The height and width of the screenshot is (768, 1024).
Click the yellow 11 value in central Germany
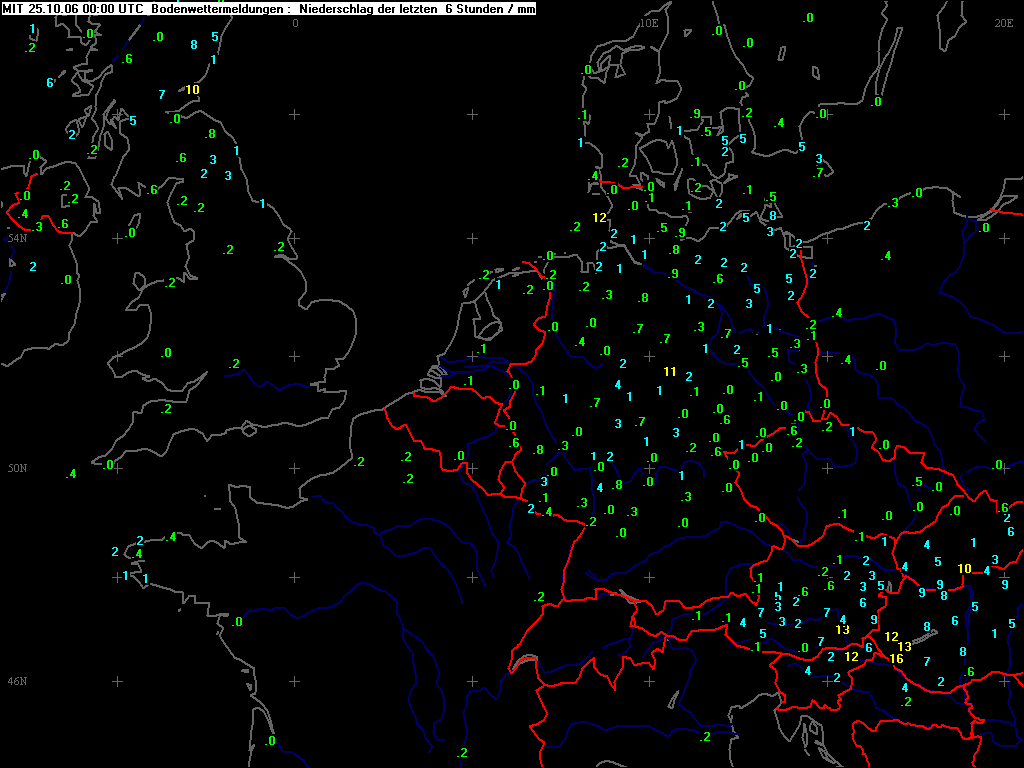[669, 372]
